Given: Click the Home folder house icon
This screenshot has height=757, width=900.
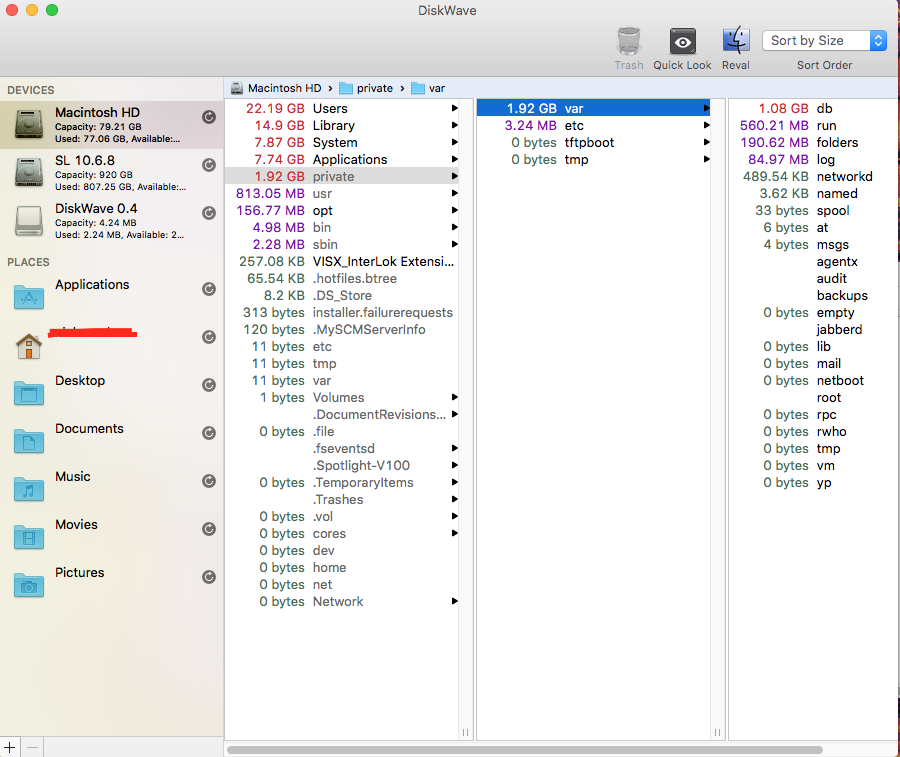Looking at the screenshot, I should (x=29, y=346).
